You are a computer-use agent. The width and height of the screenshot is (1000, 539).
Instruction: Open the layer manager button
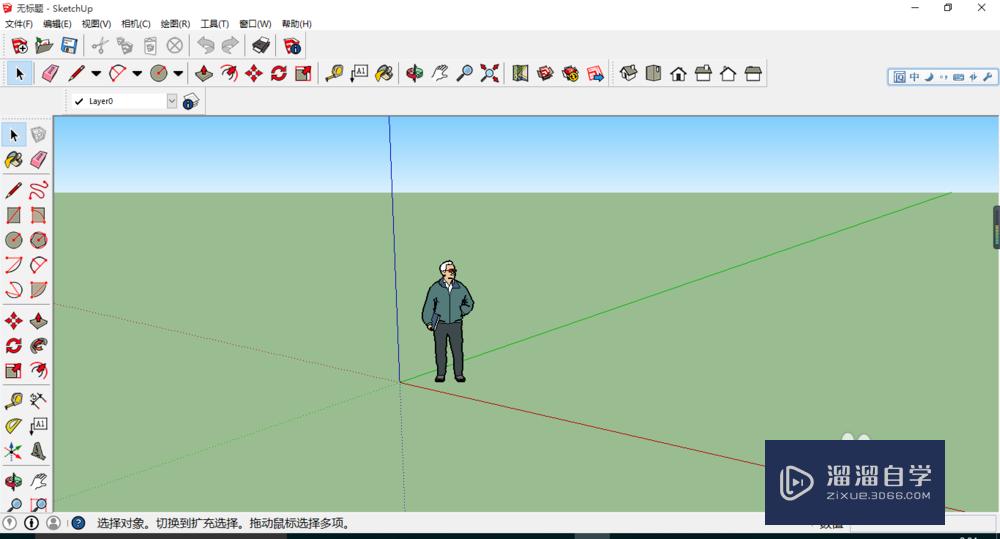(x=191, y=101)
